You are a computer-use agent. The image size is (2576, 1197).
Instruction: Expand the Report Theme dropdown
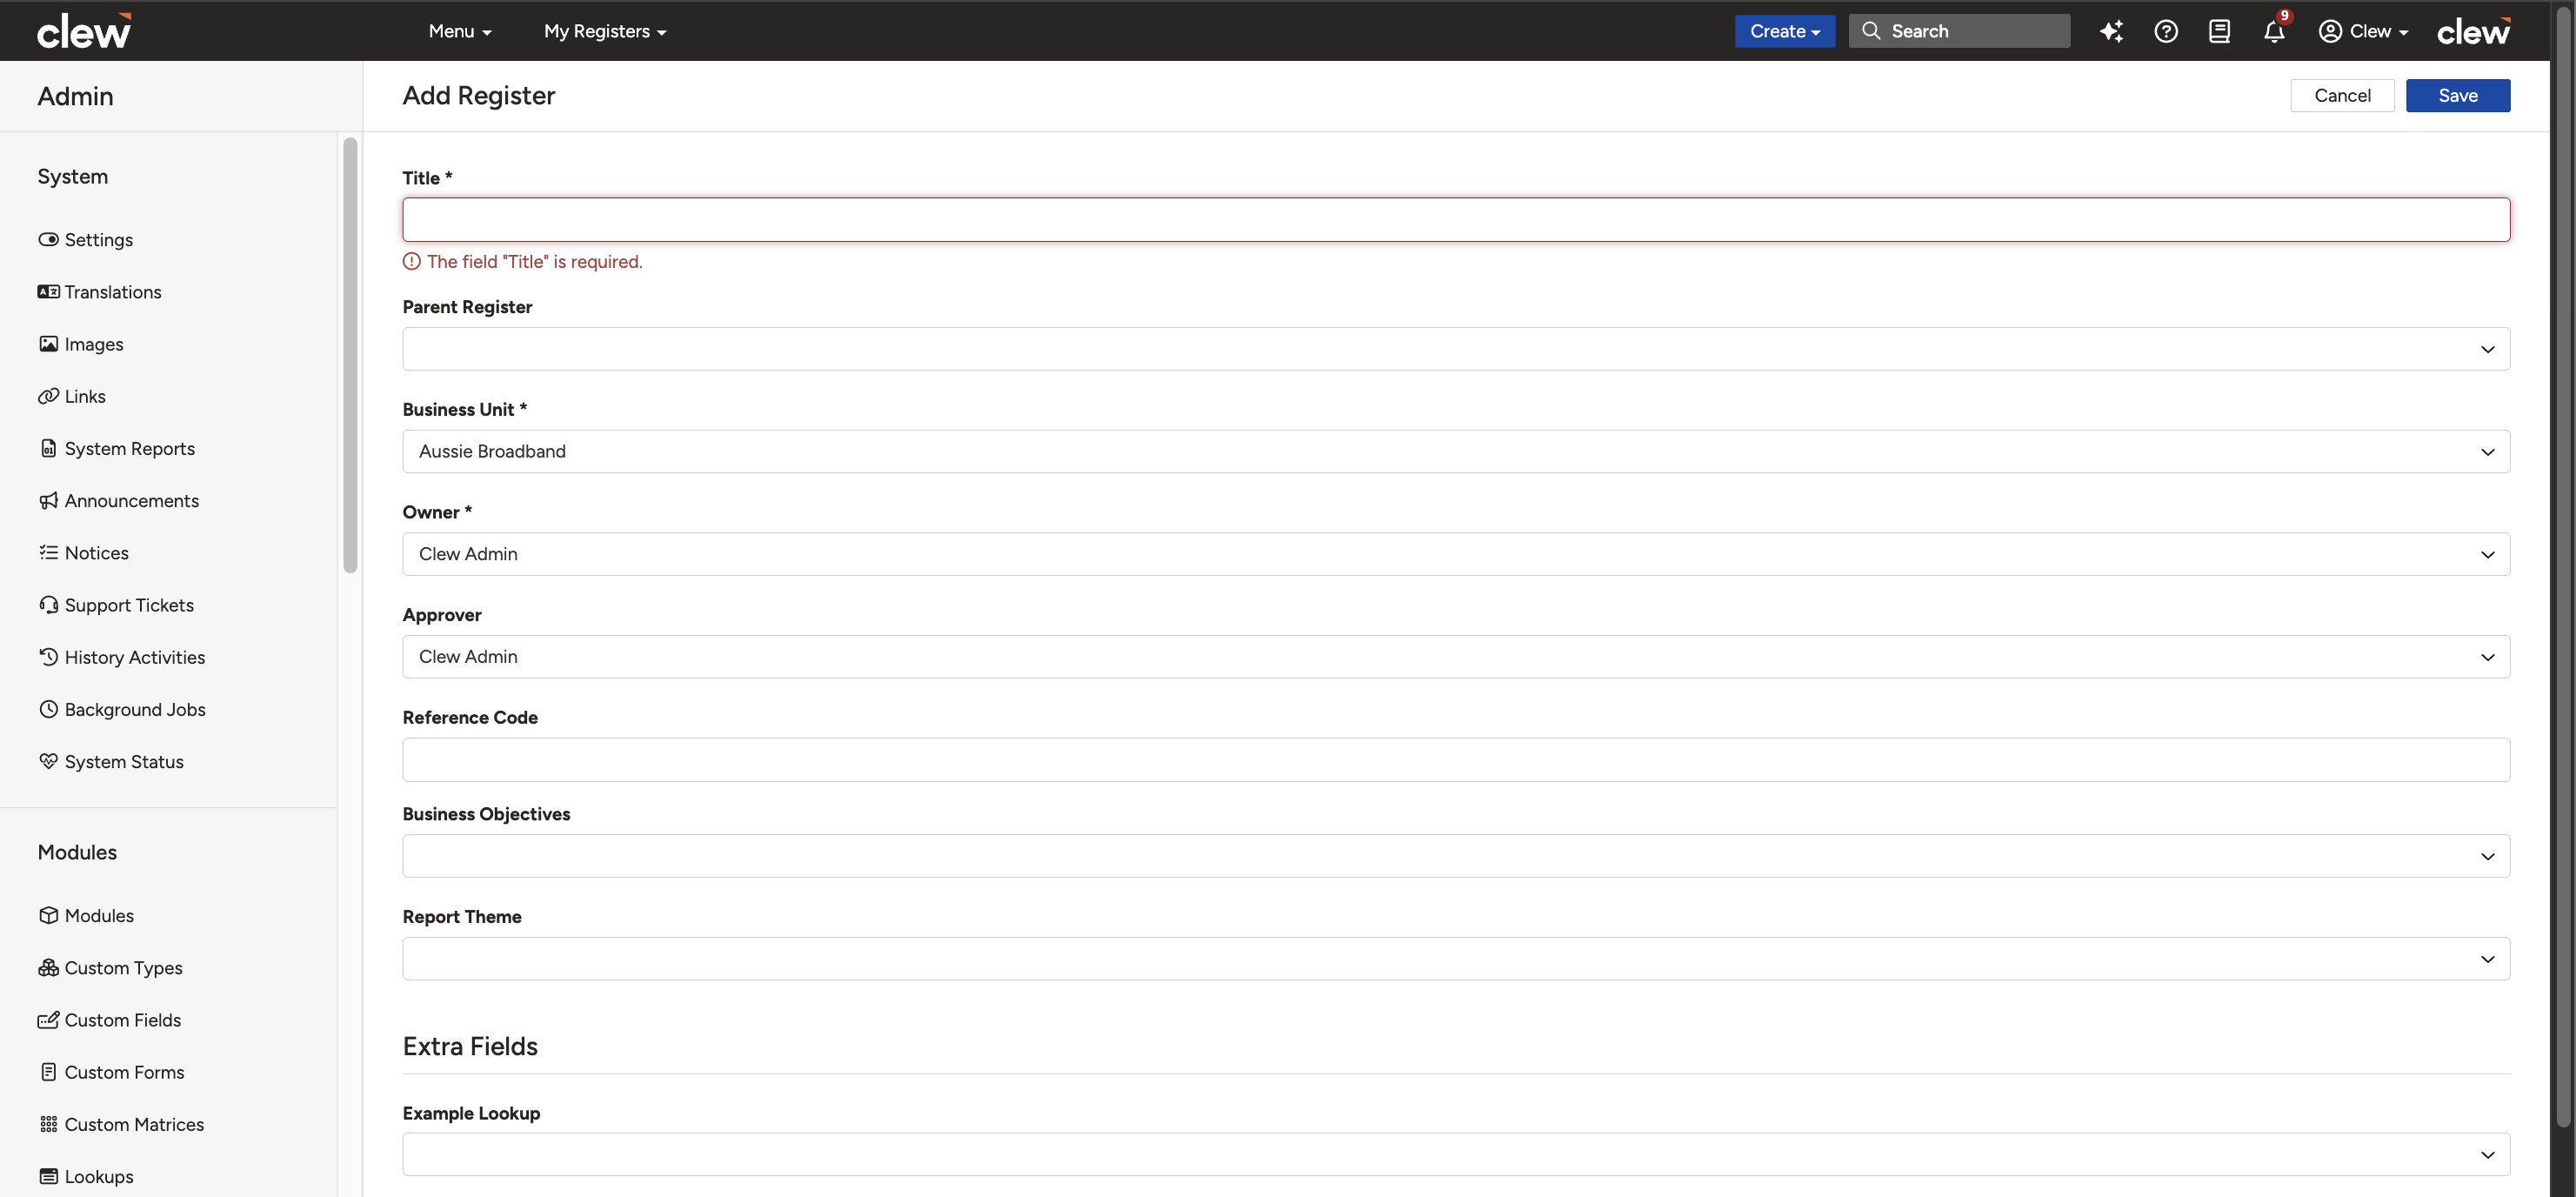point(1456,959)
